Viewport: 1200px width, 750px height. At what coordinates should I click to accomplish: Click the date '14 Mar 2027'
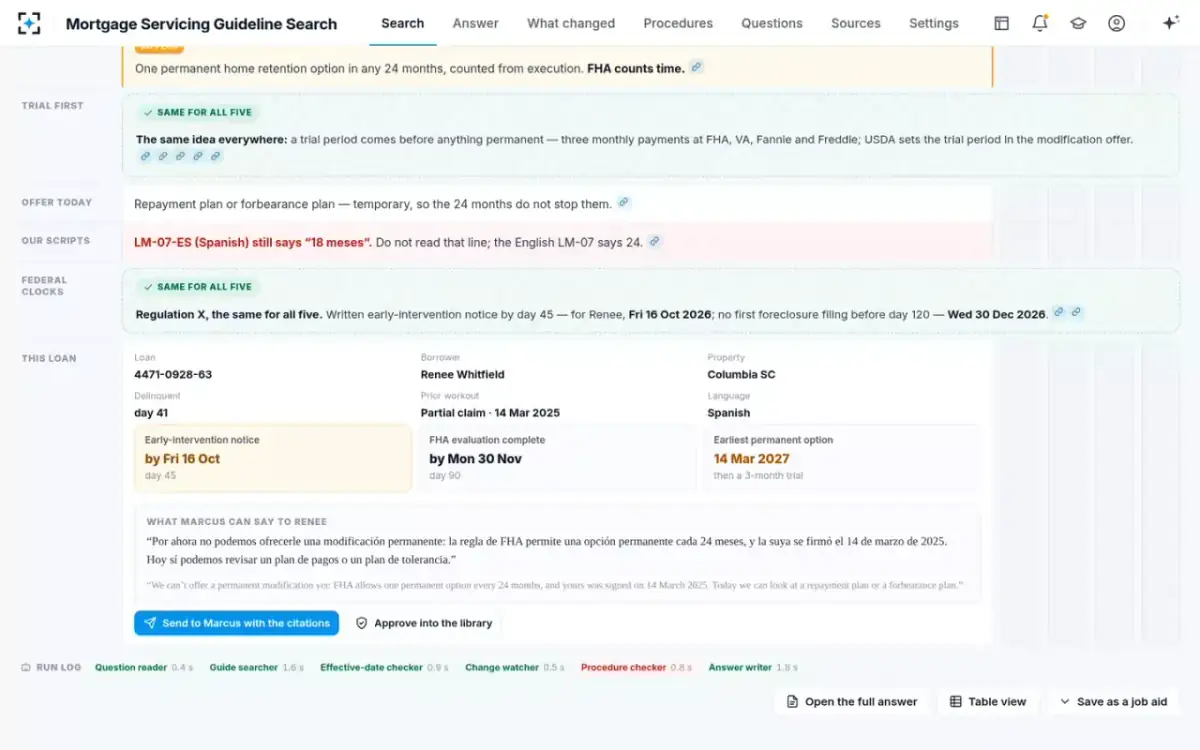(751, 459)
